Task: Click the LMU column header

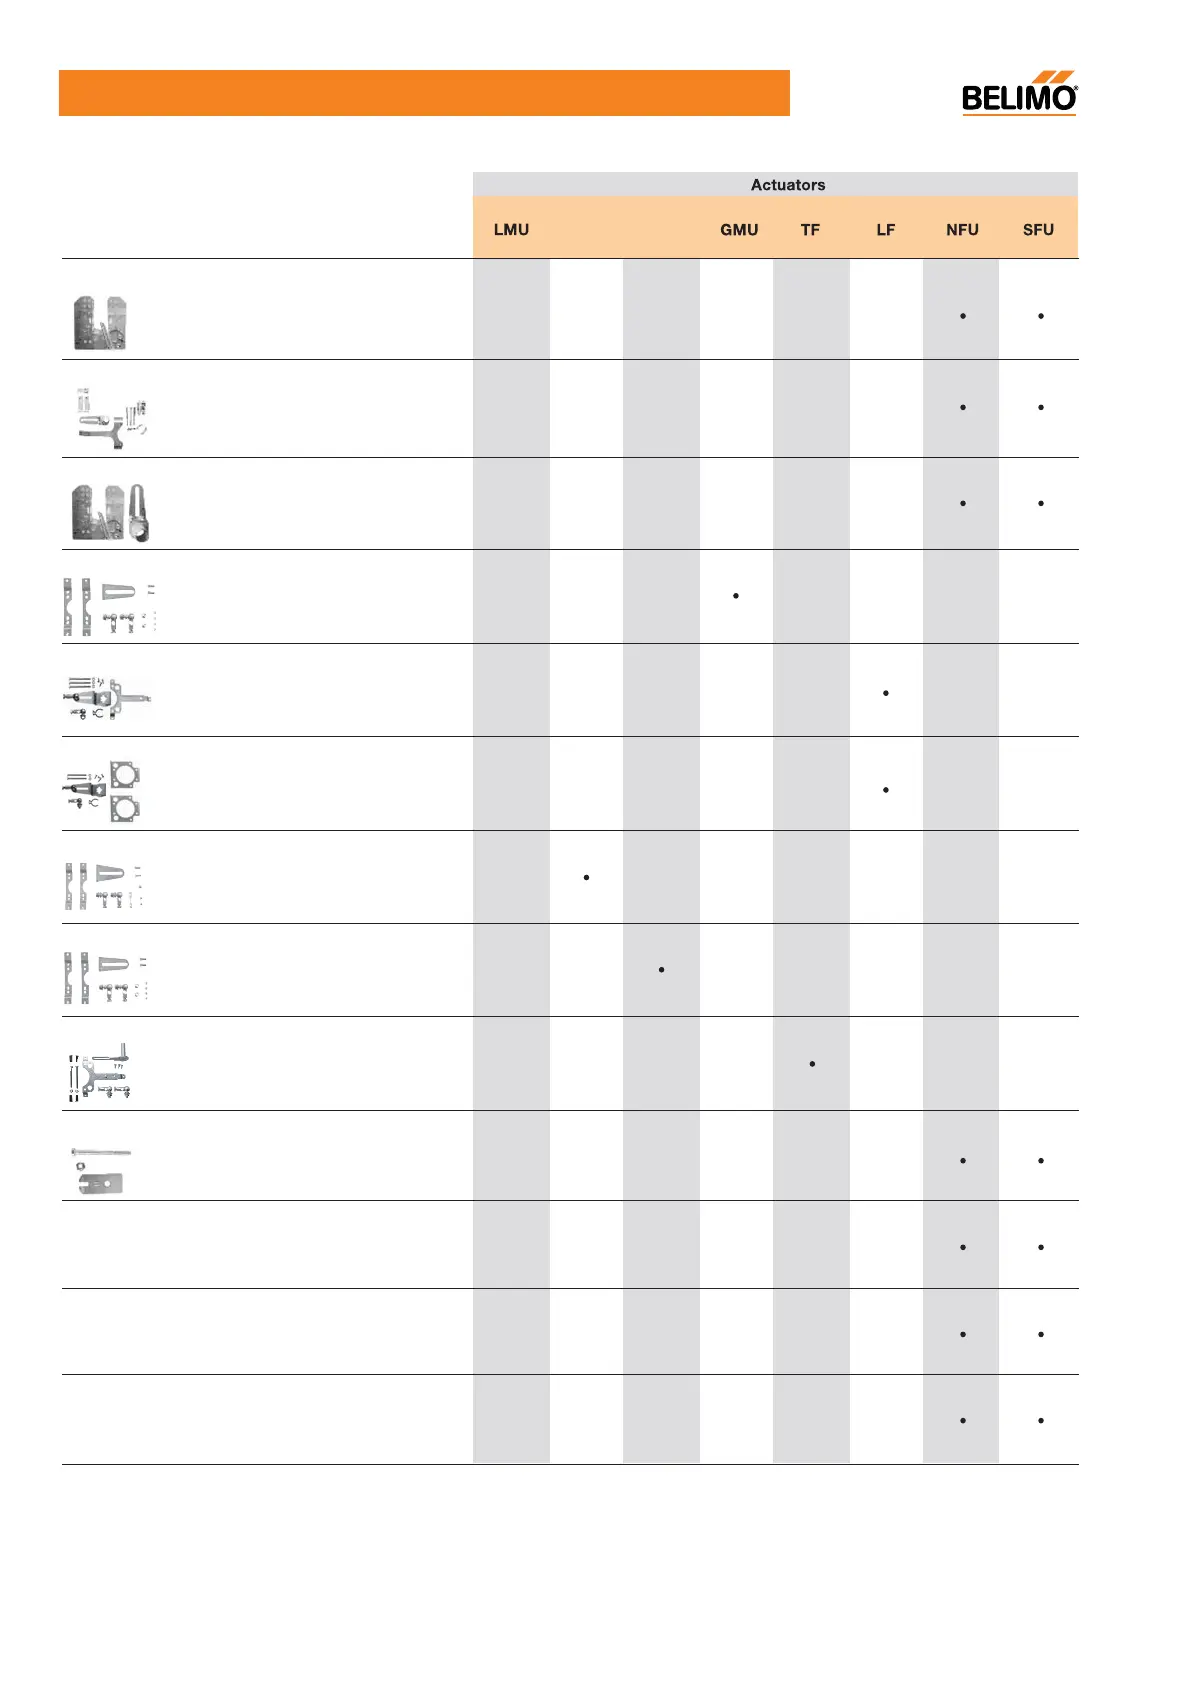Action: [x=511, y=230]
